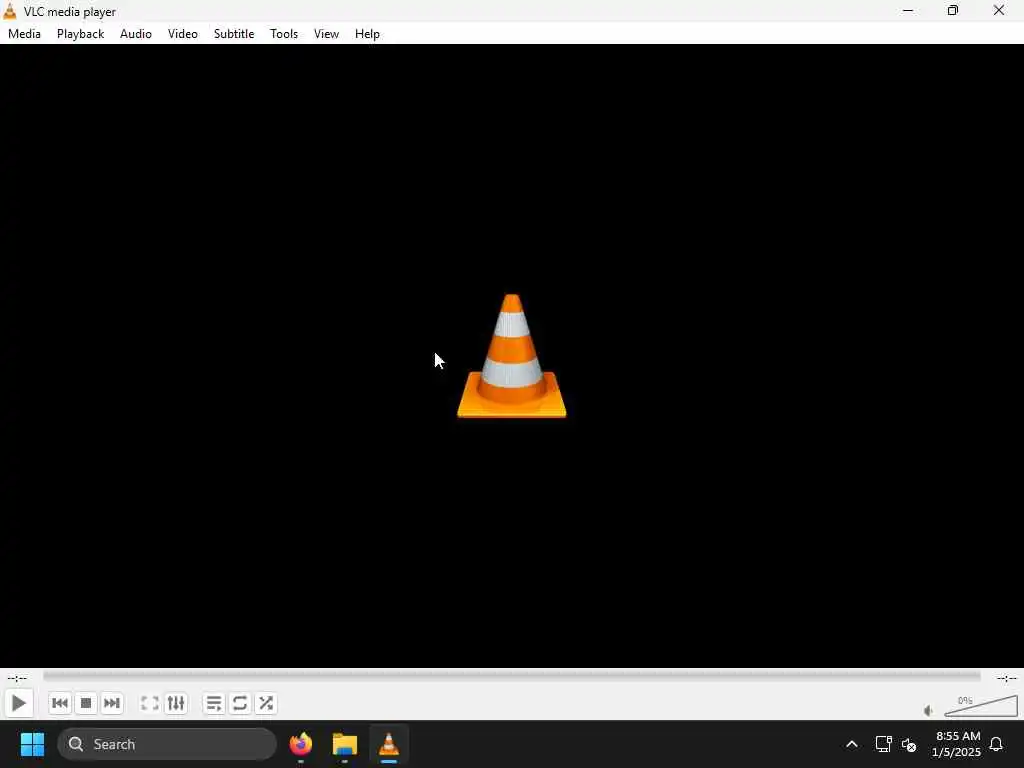The height and width of the screenshot is (768, 1024).
Task: Open File Explorer from the taskbar
Action: click(344, 744)
